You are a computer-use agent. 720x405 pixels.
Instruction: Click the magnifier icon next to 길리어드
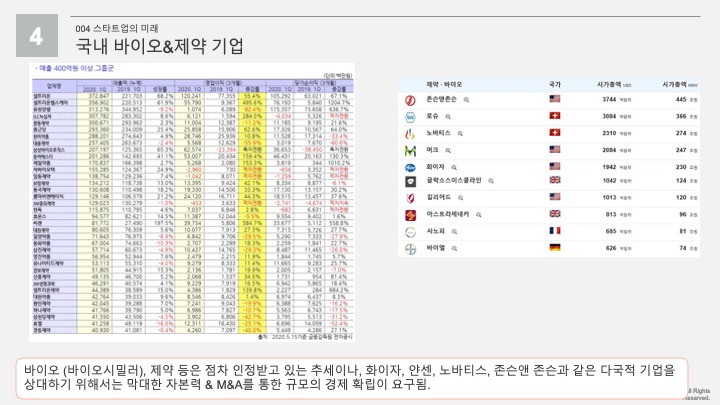click(460, 198)
